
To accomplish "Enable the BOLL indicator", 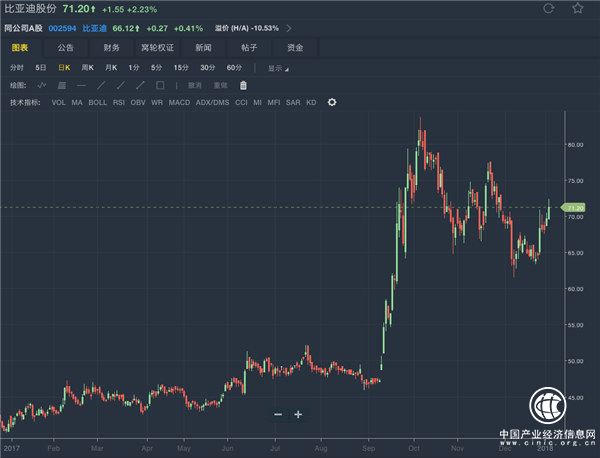I will tap(97, 102).
